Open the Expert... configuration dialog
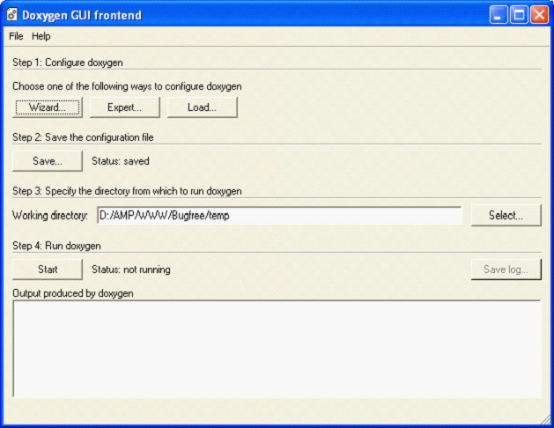 (x=124, y=107)
